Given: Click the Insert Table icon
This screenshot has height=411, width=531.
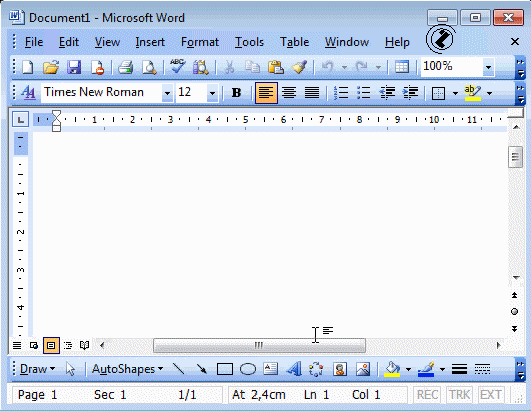Looking at the screenshot, I should 402,67.
